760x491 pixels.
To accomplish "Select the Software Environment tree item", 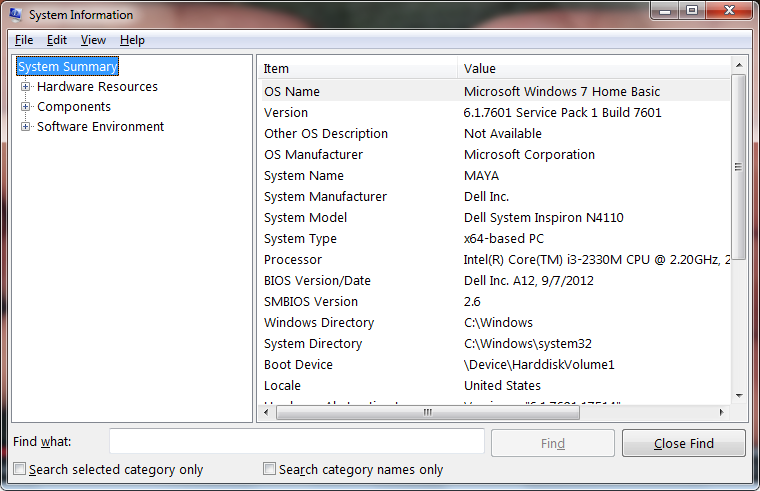I will [100, 127].
